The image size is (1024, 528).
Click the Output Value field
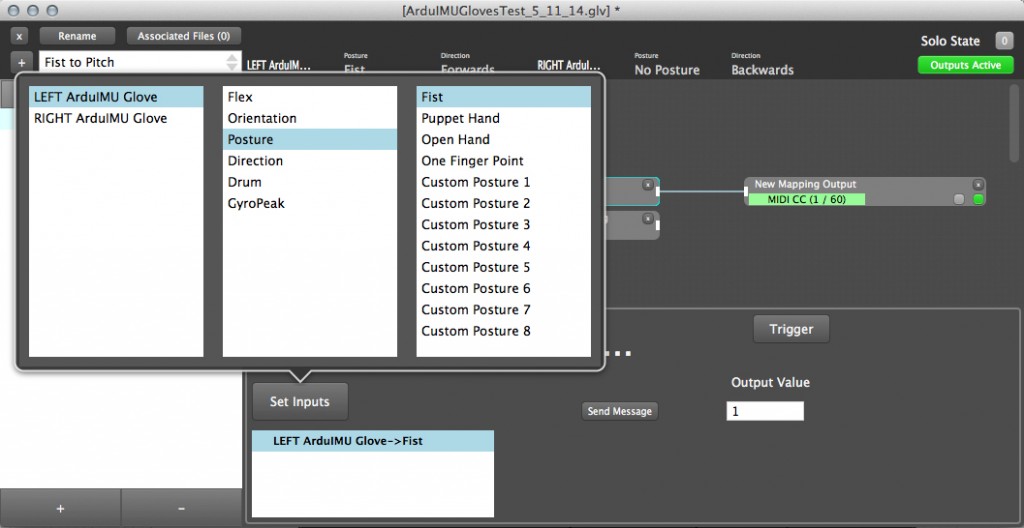(x=765, y=411)
